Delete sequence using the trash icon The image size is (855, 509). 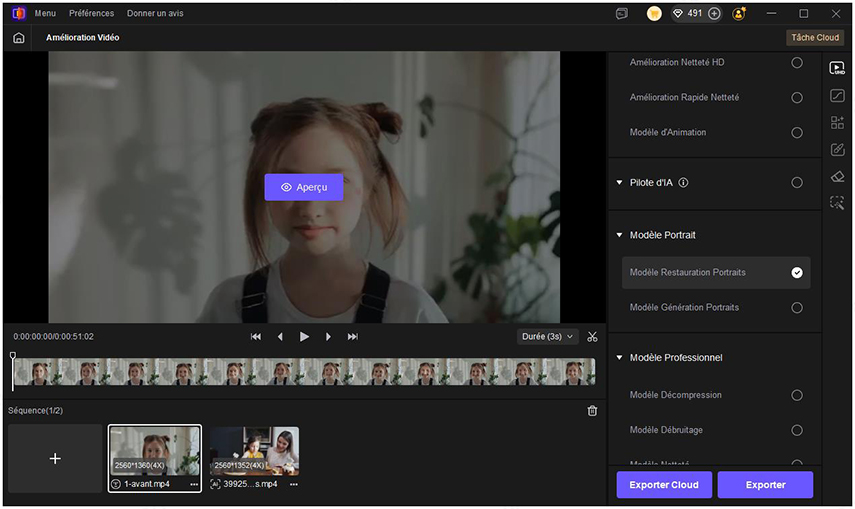(x=592, y=411)
